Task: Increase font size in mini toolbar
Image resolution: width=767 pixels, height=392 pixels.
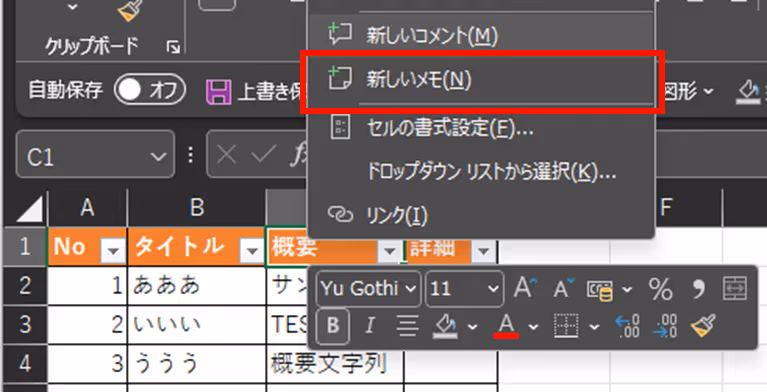Action: coord(525,288)
